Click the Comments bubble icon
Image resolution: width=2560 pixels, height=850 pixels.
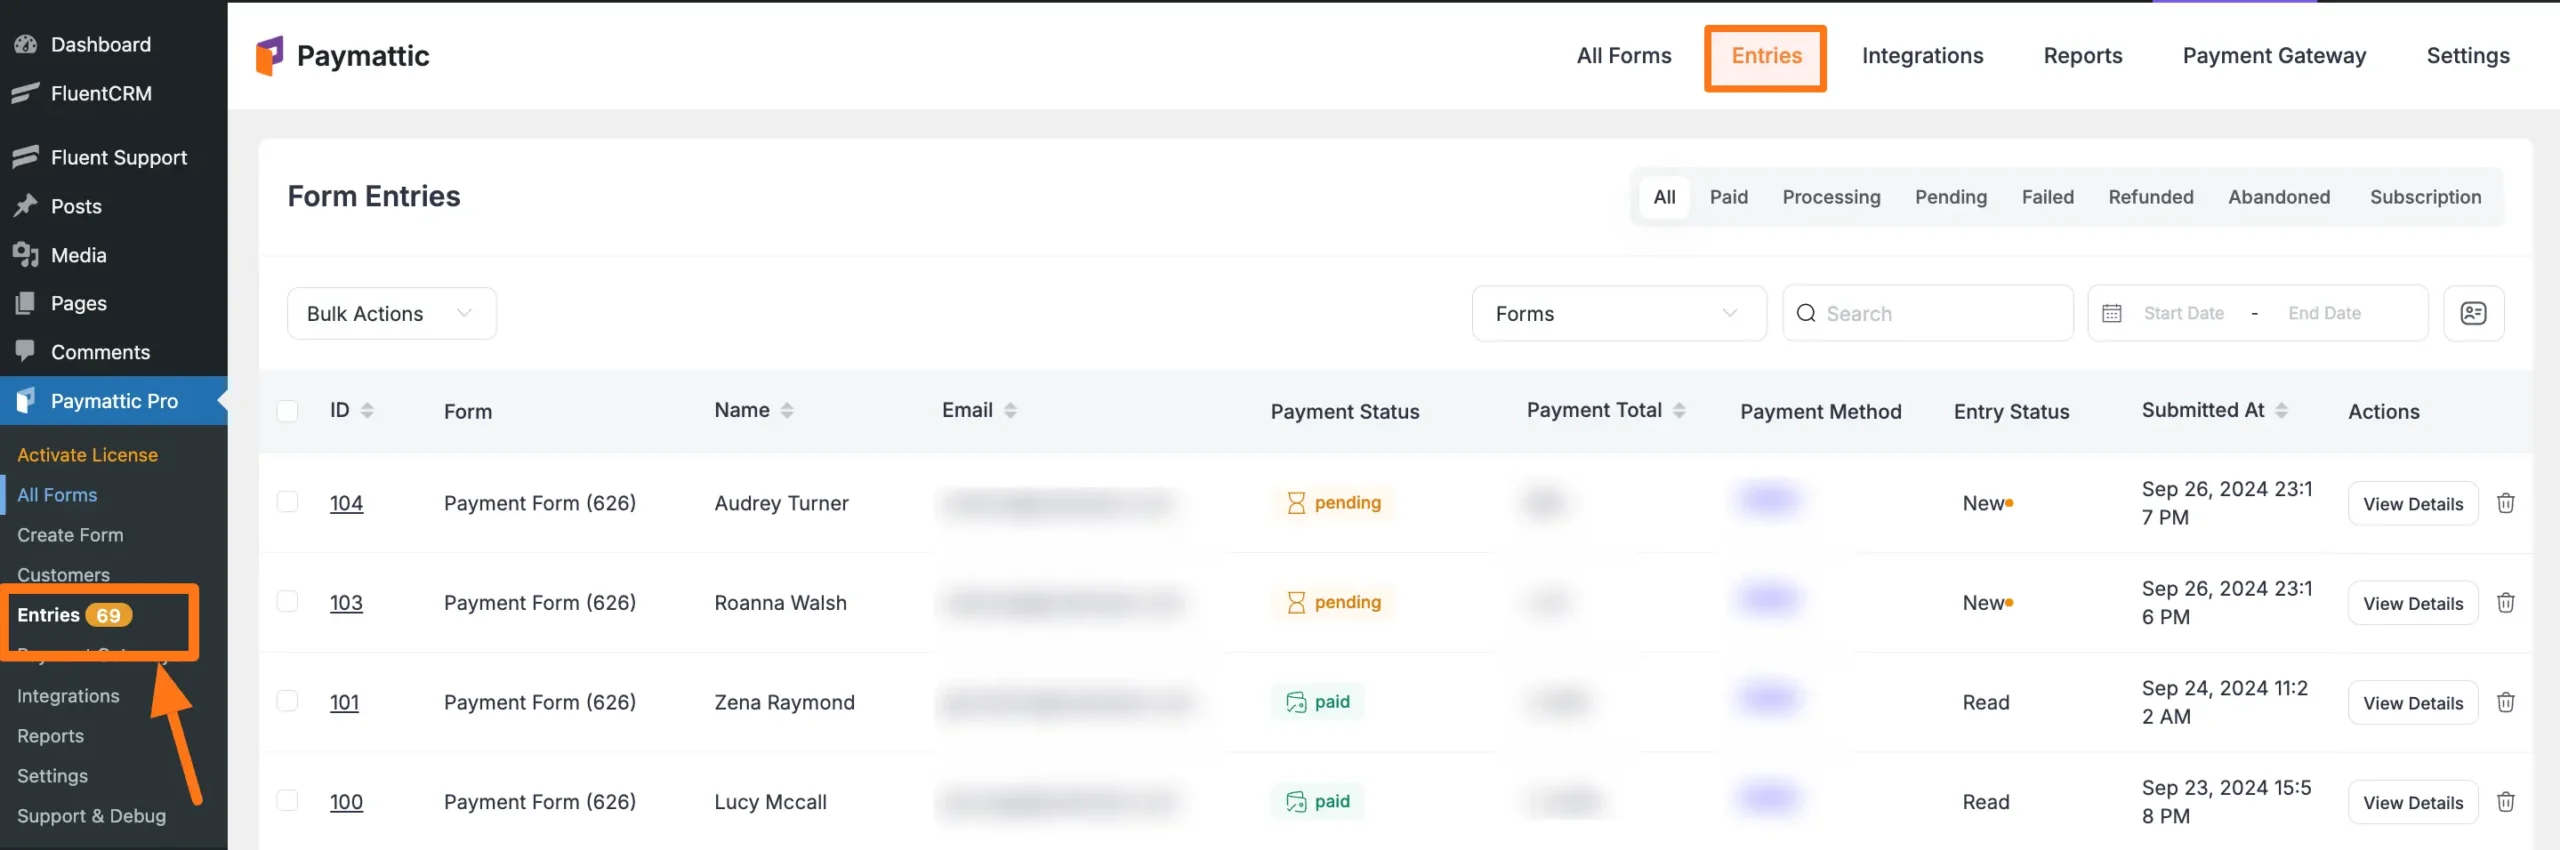[x=25, y=351]
